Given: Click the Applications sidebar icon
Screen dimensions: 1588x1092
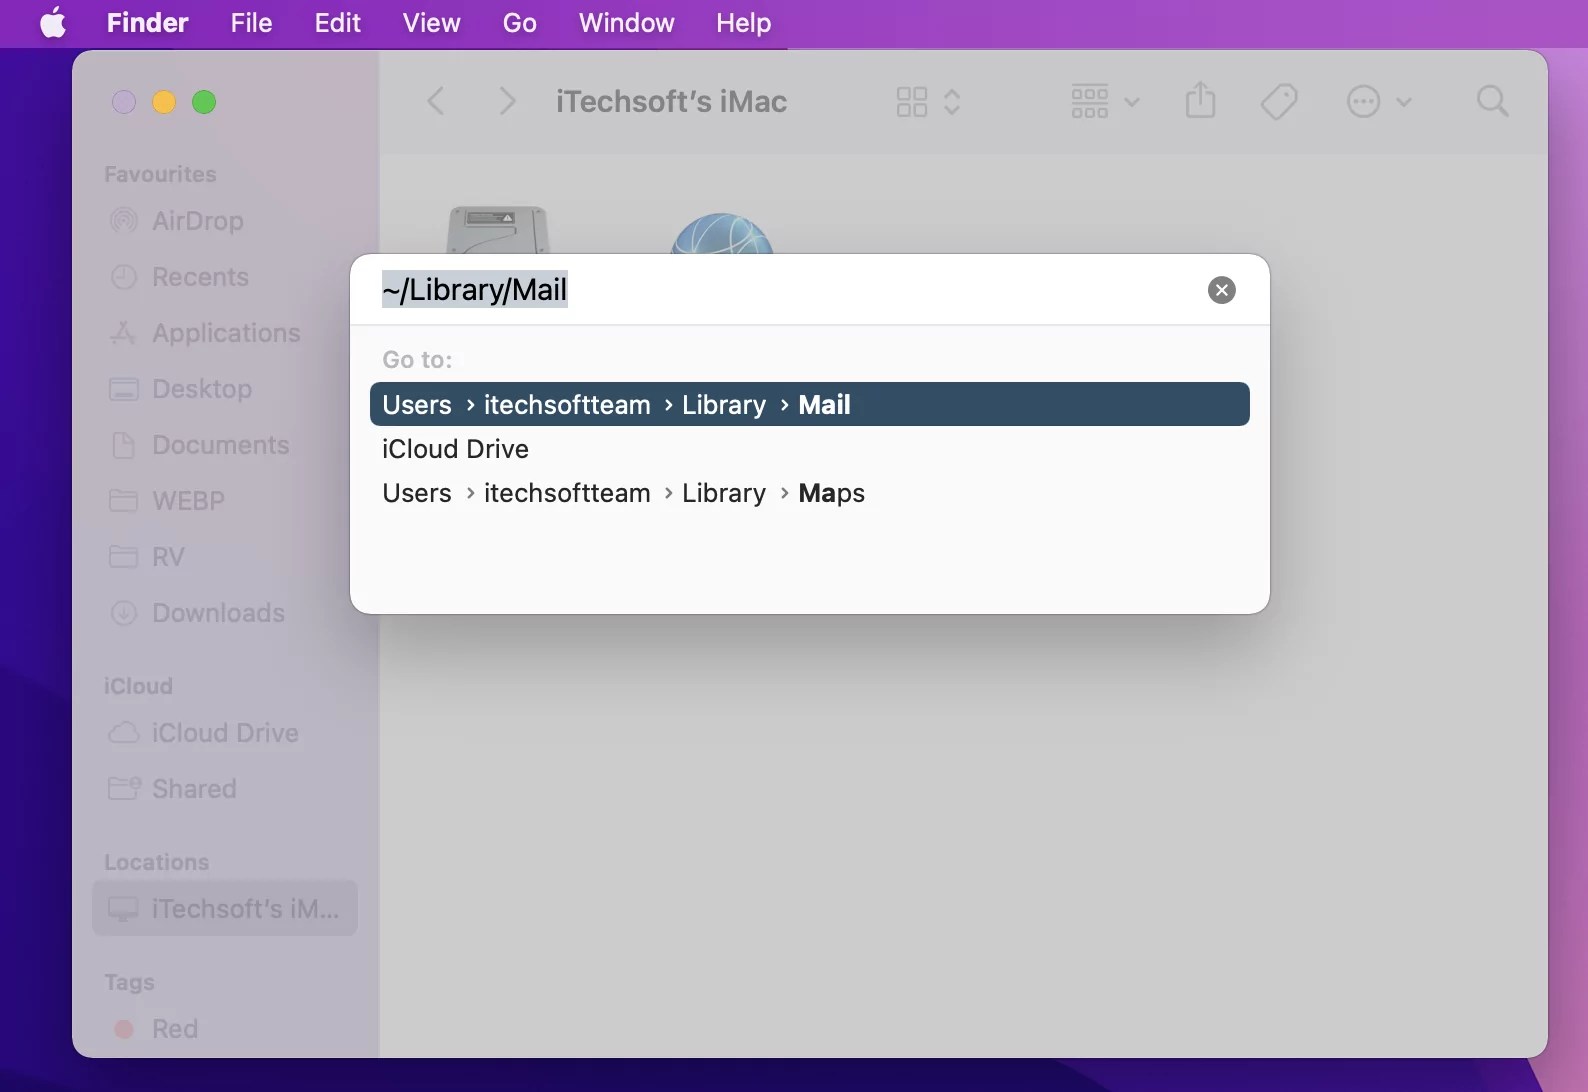Looking at the screenshot, I should 123,333.
